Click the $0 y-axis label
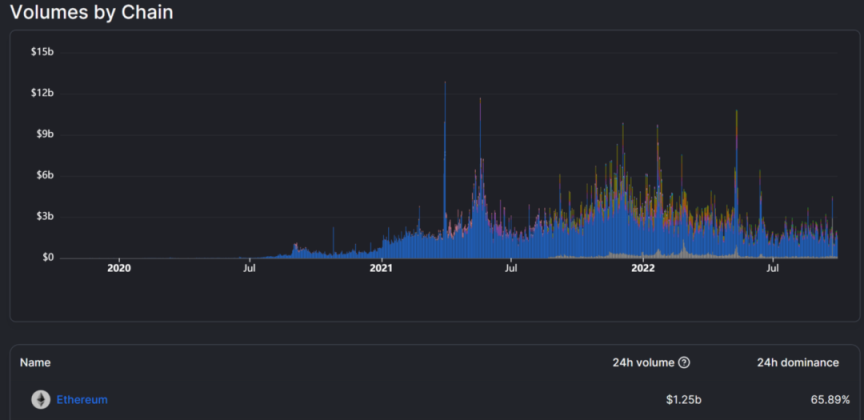864x420 pixels. click(x=46, y=257)
